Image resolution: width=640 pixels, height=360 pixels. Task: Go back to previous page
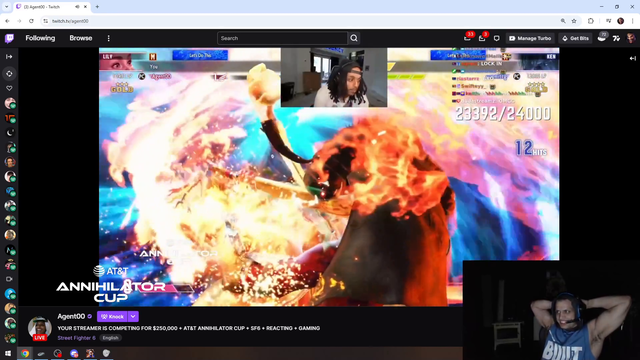[x=7, y=21]
